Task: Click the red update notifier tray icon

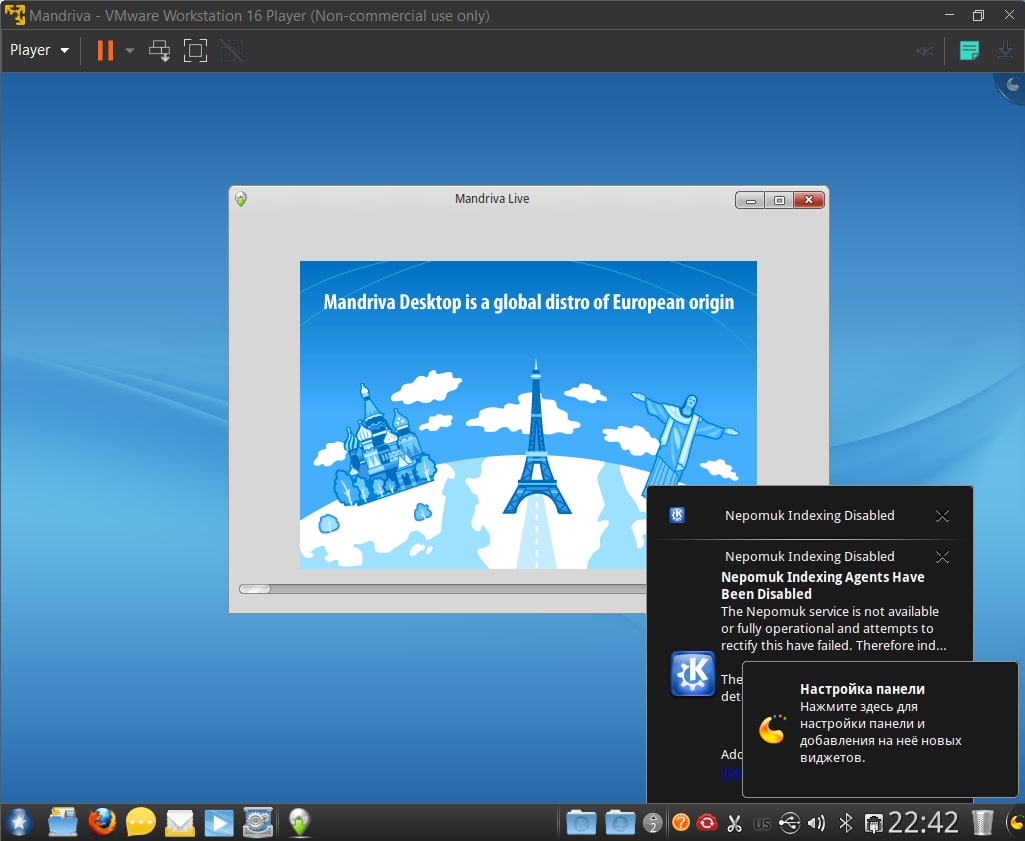Action: 707,822
